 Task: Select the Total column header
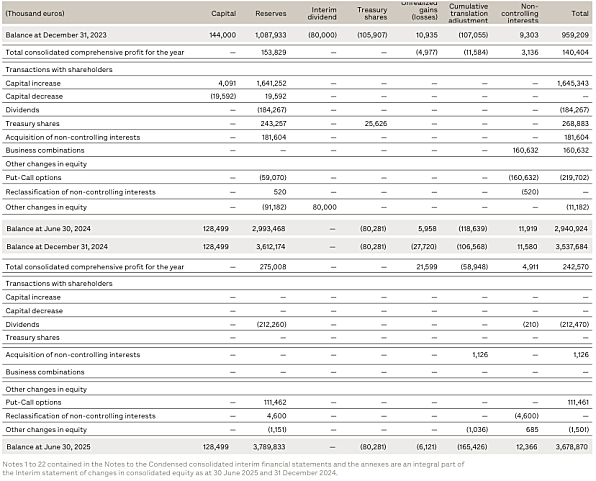click(580, 13)
